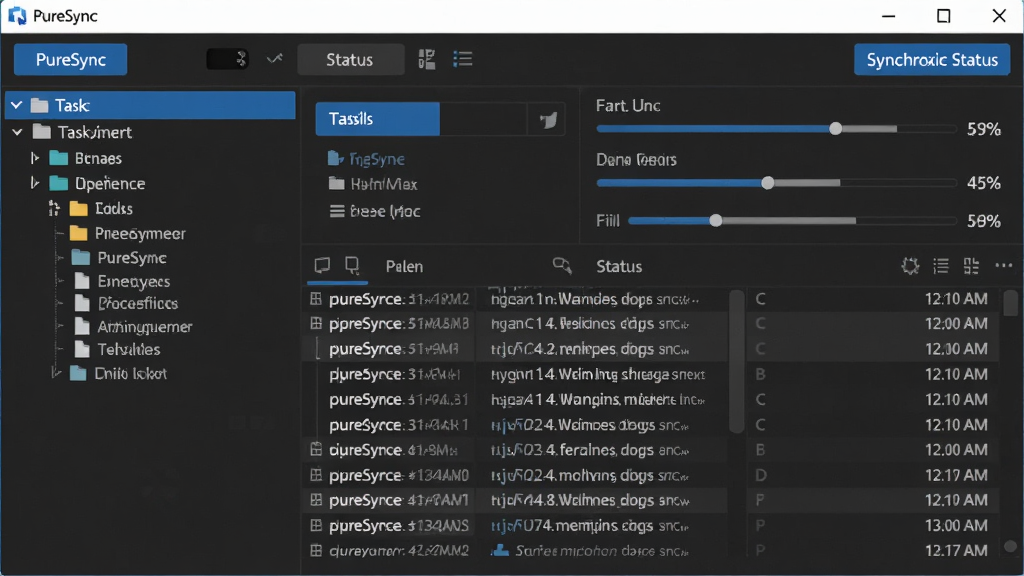Click the PureSync app logo in title bar

coord(17,16)
